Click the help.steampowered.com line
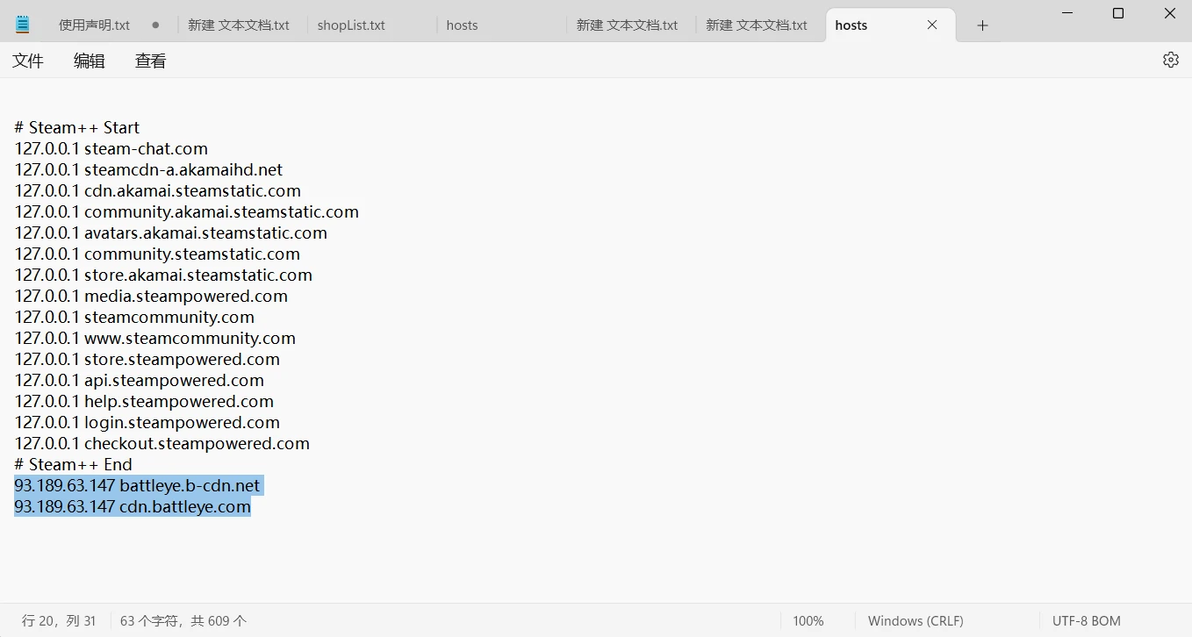Image resolution: width=1192 pixels, height=637 pixels. (144, 401)
